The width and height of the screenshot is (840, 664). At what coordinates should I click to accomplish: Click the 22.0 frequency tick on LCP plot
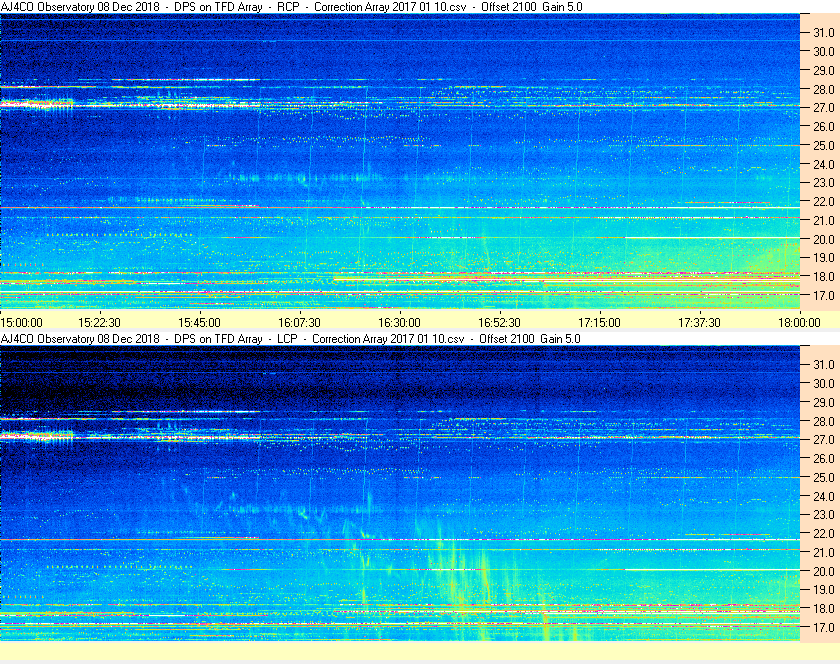point(824,534)
